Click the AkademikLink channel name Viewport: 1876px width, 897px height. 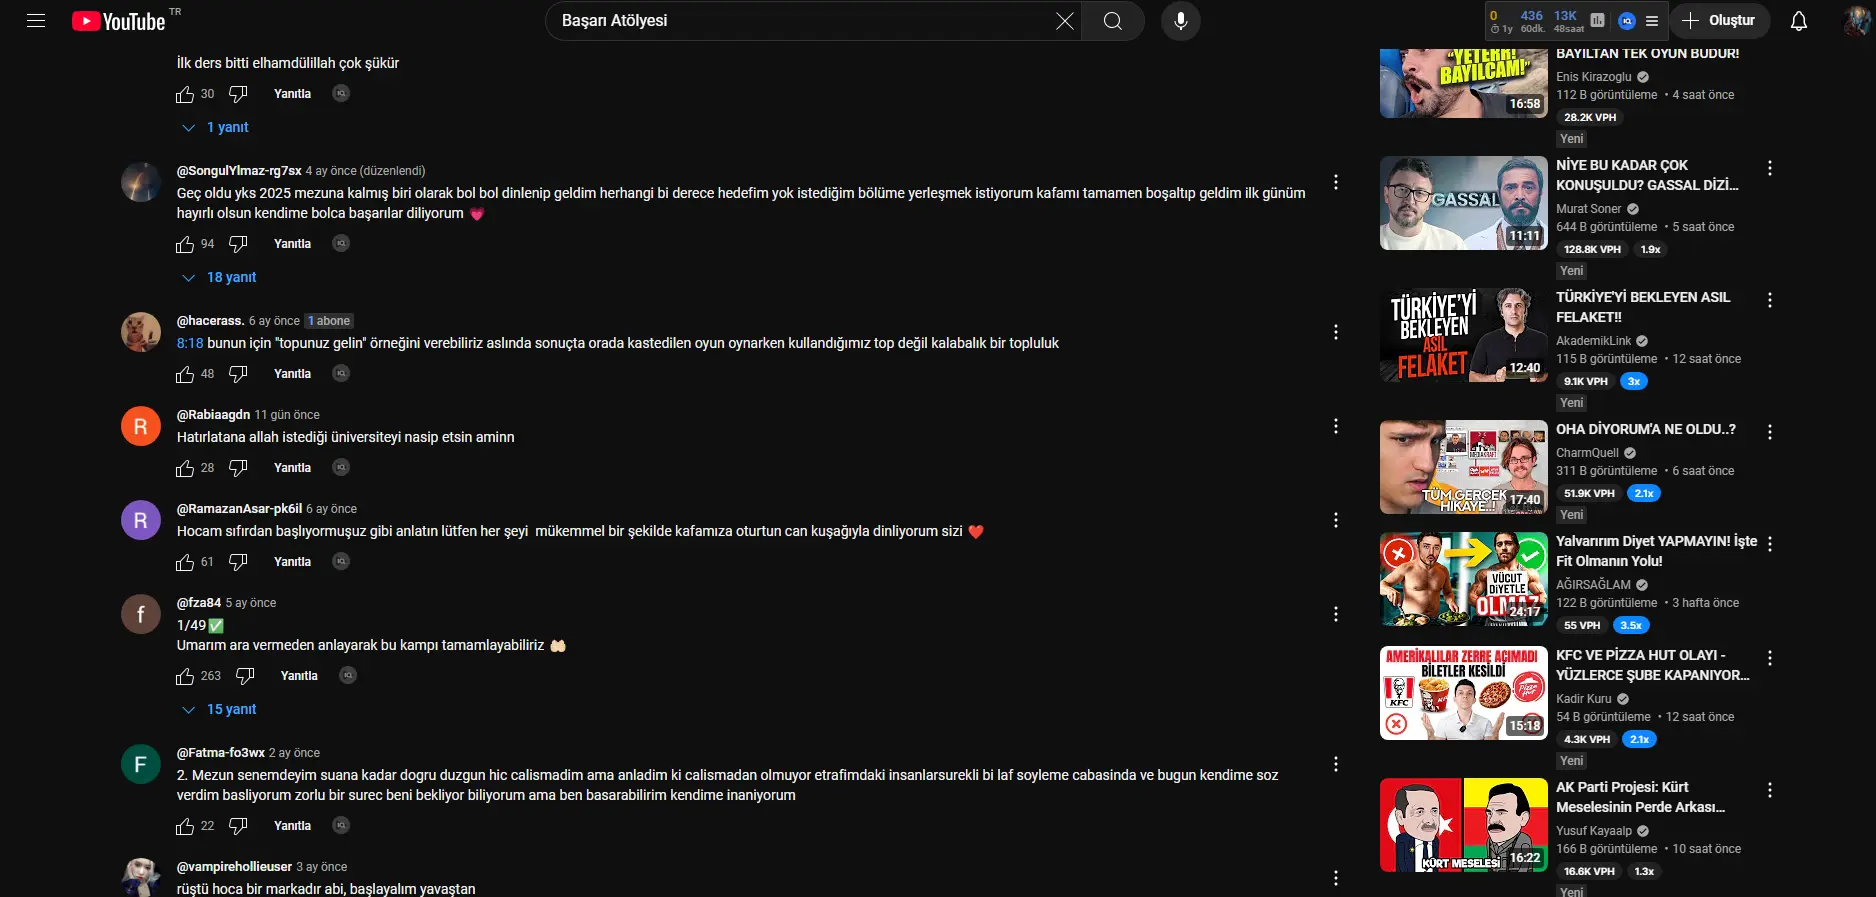pyautogui.click(x=1593, y=341)
